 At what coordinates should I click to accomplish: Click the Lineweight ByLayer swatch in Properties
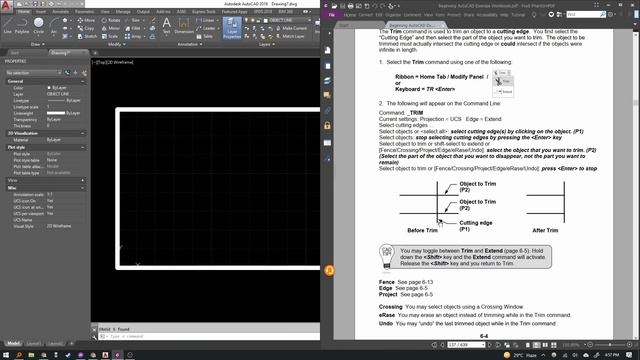[x=56, y=113]
